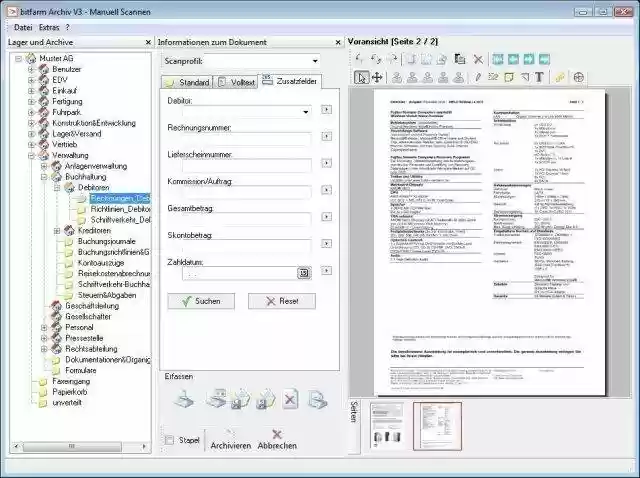Click the Abbrechen button
This screenshot has height=478, width=640.
[x=277, y=440]
